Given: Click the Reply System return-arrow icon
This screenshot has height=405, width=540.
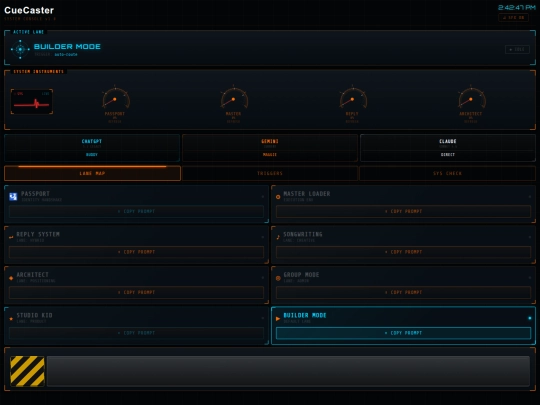Looking at the screenshot, I should point(11,237).
